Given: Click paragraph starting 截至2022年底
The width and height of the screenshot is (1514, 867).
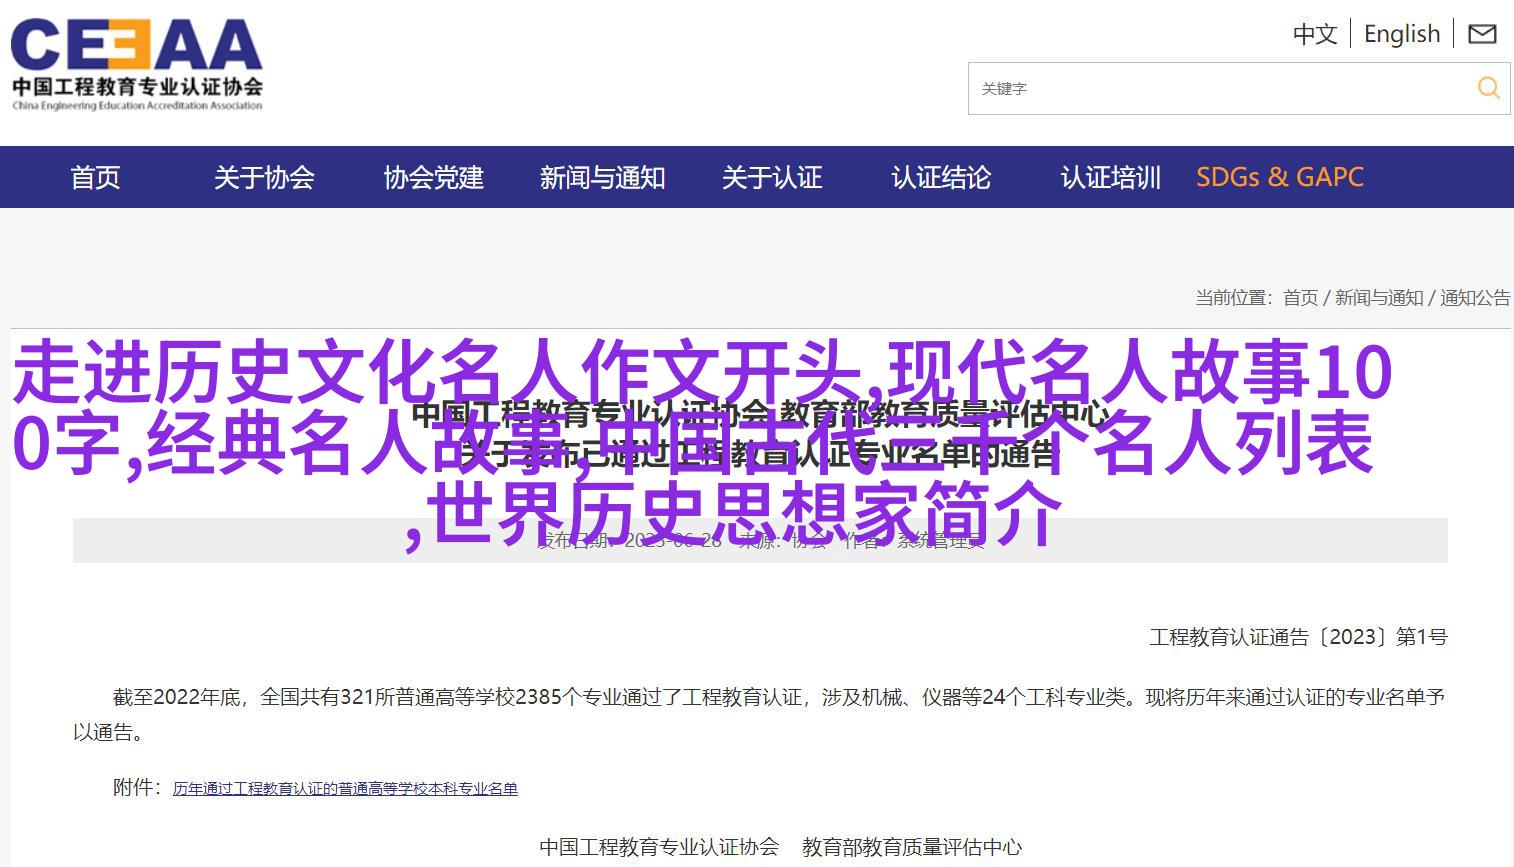Looking at the screenshot, I should [759, 714].
